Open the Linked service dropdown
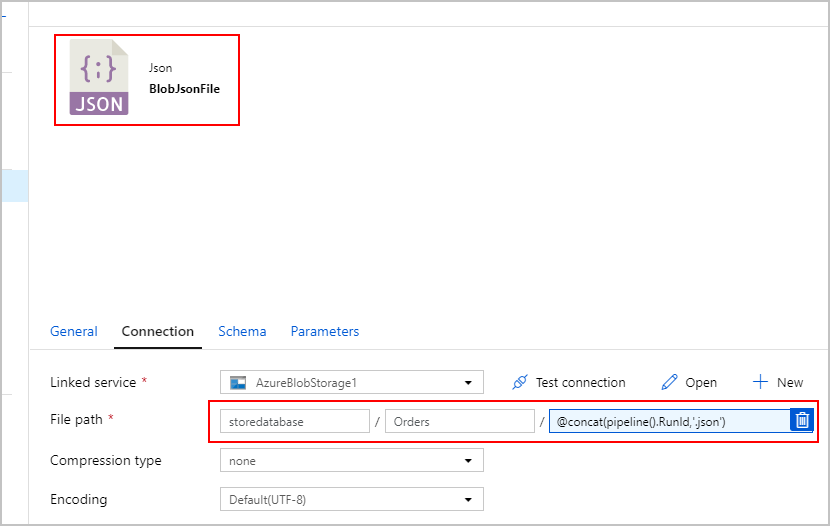The image size is (830, 526). pyautogui.click(x=351, y=382)
